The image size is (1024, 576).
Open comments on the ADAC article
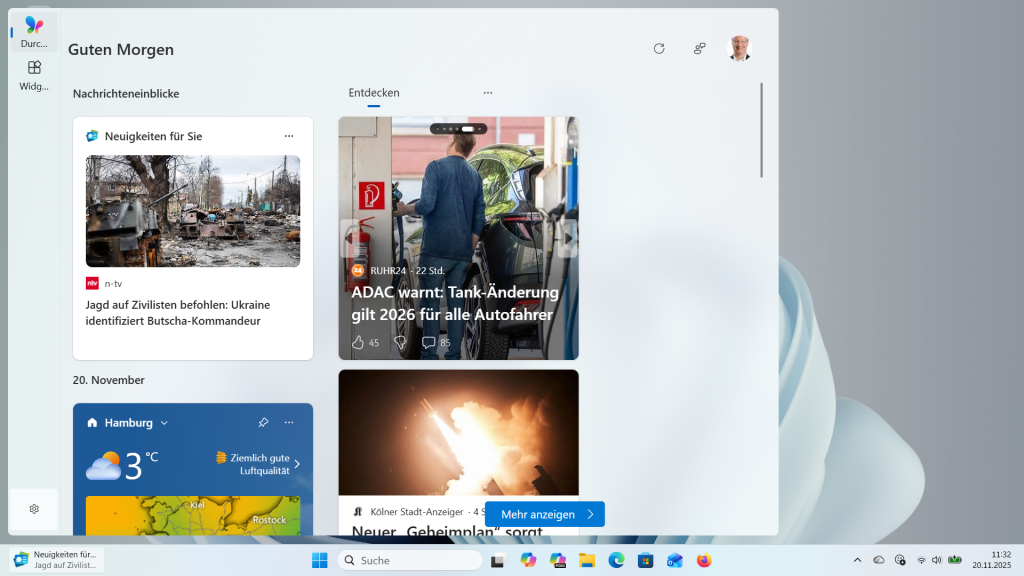430,342
